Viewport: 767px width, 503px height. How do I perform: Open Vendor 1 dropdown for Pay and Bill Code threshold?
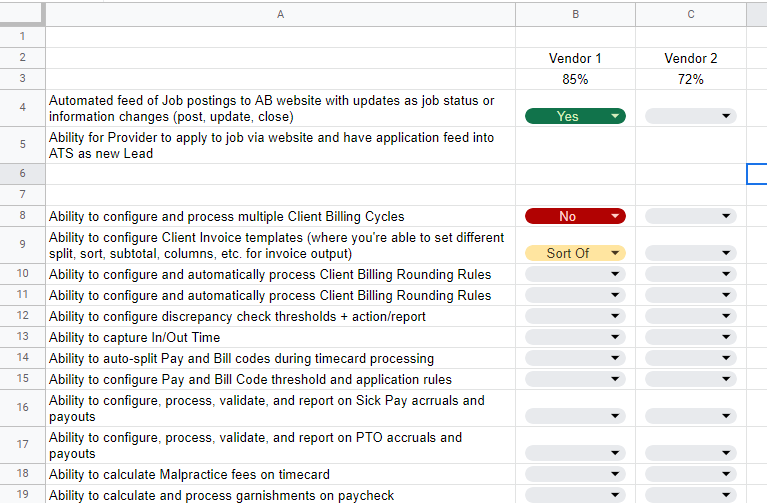575,379
